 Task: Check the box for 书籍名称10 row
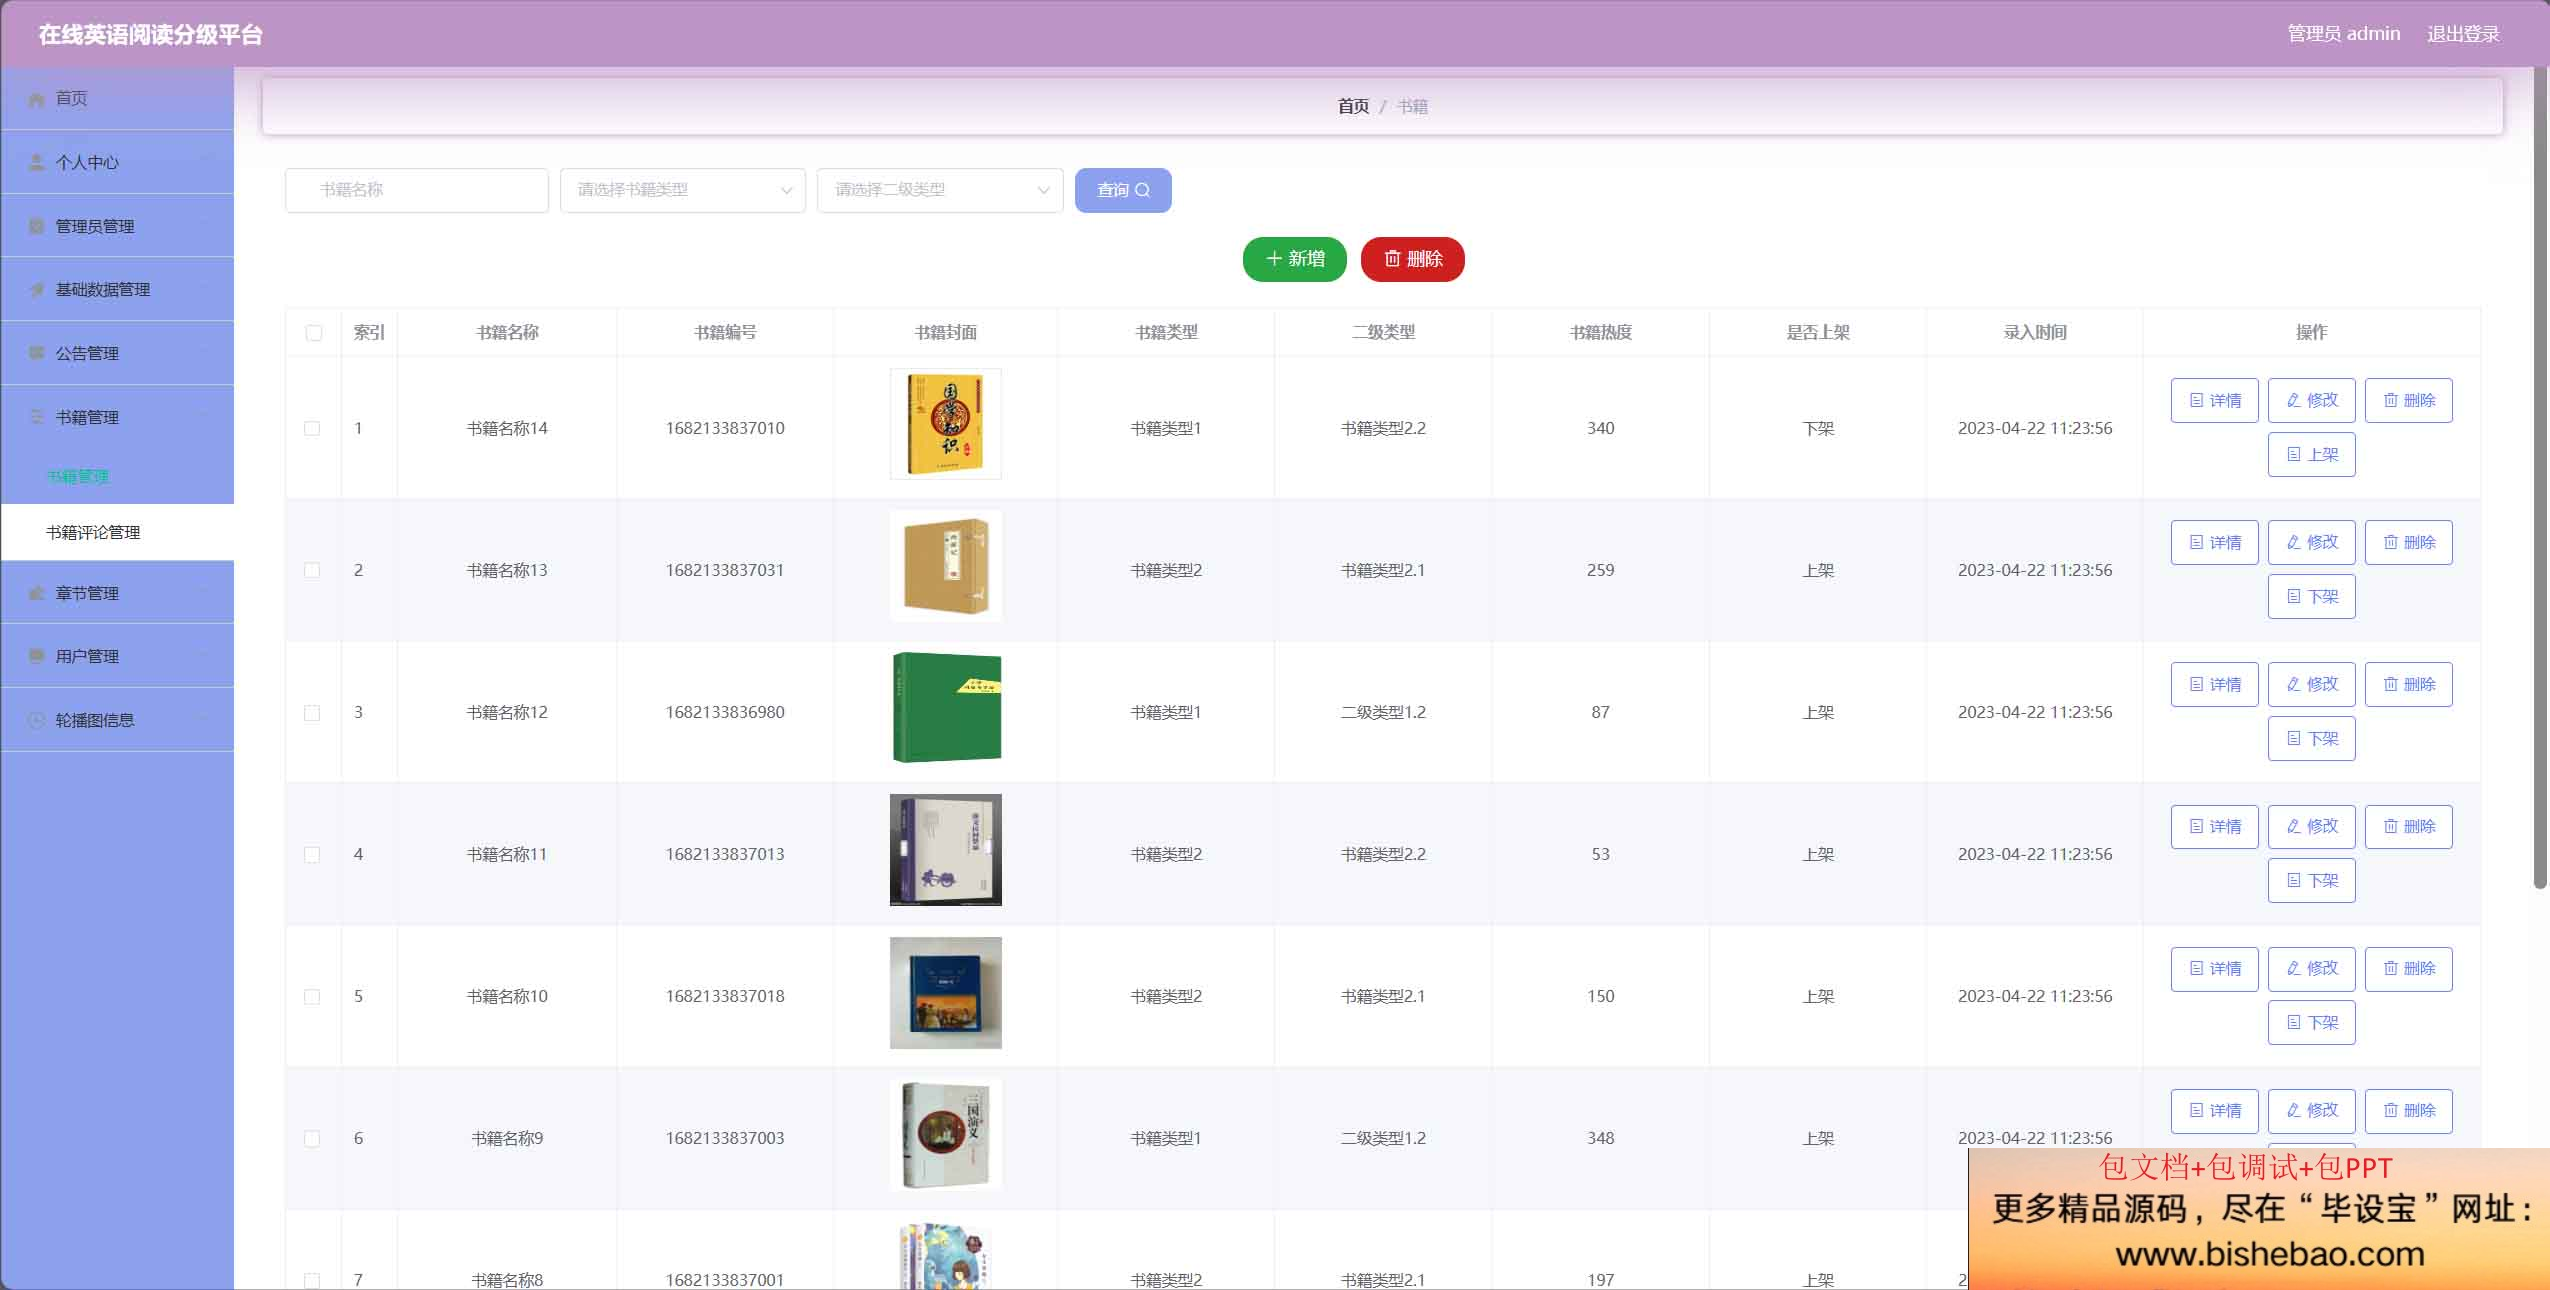click(x=312, y=996)
